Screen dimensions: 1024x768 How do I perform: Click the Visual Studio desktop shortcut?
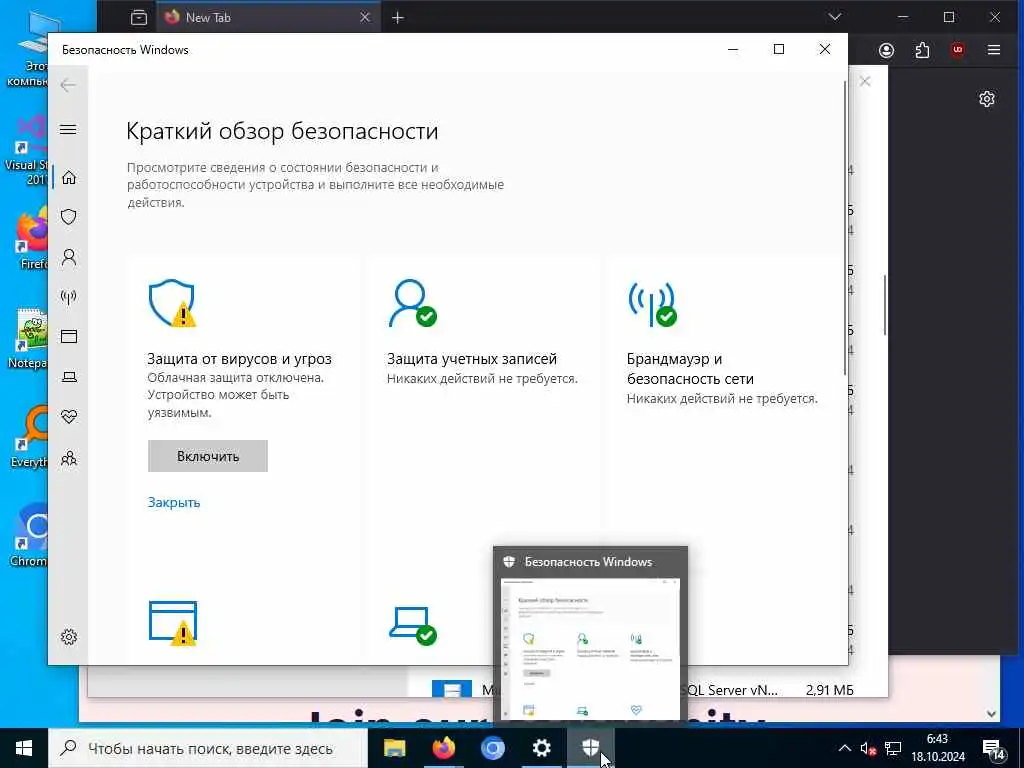[27, 151]
